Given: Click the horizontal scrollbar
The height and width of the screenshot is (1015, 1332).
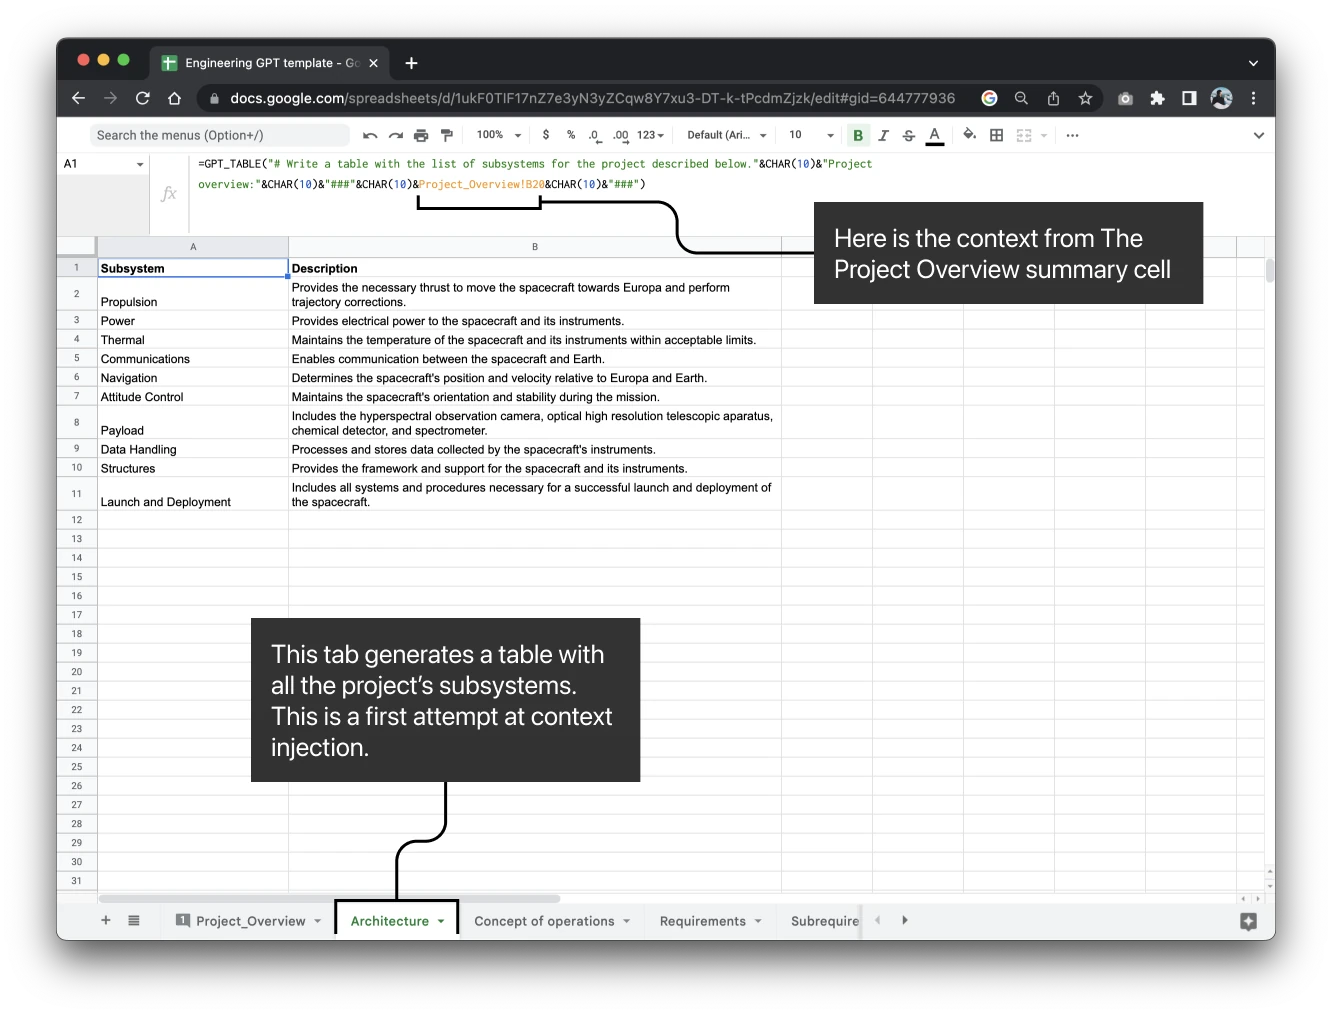Looking at the screenshot, I should pos(330,898).
